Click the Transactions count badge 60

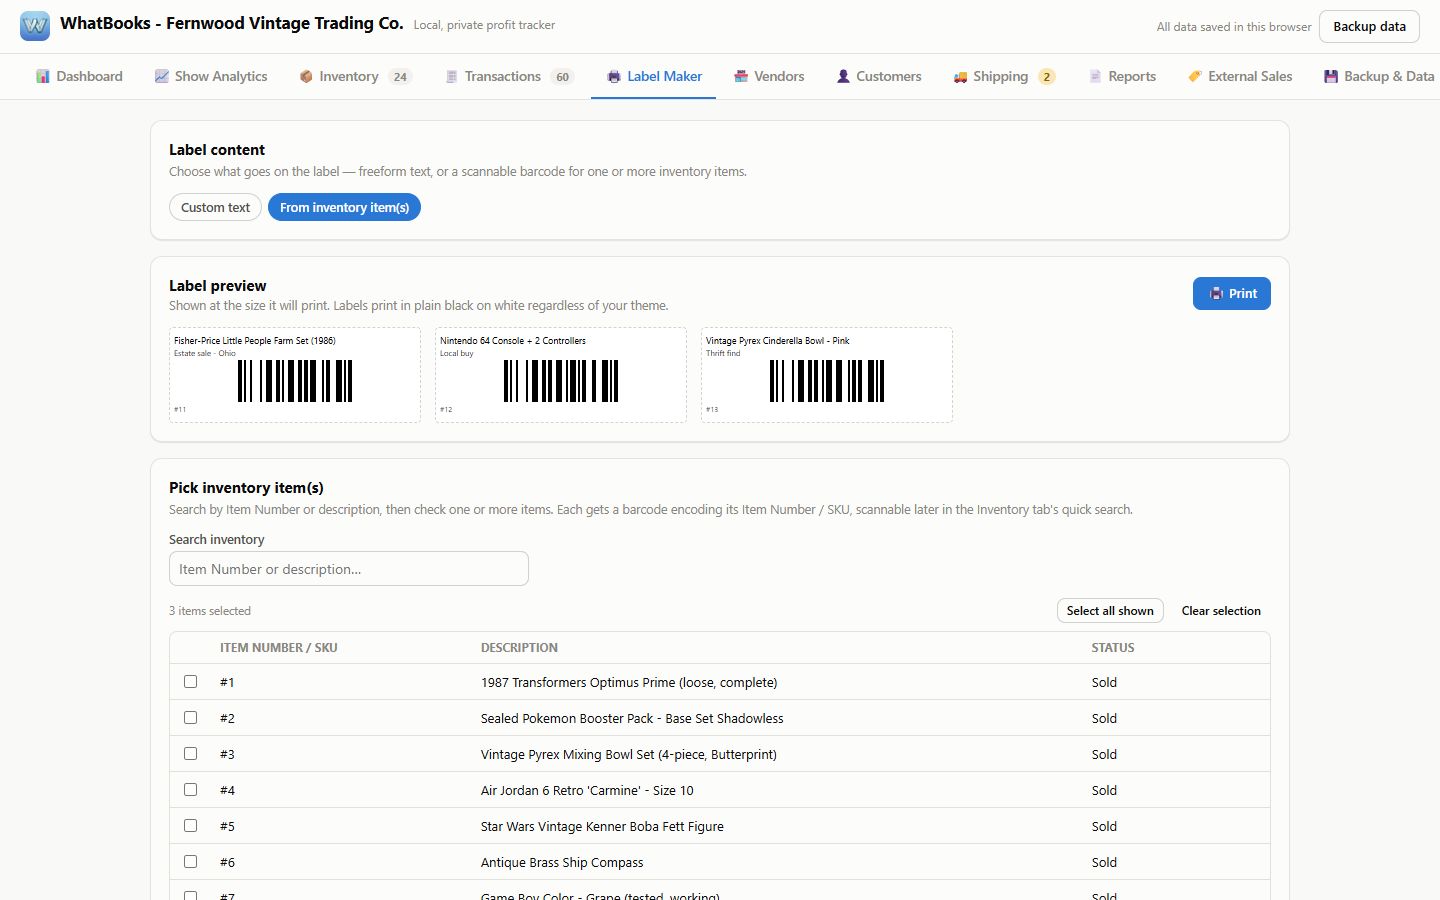coord(562,77)
